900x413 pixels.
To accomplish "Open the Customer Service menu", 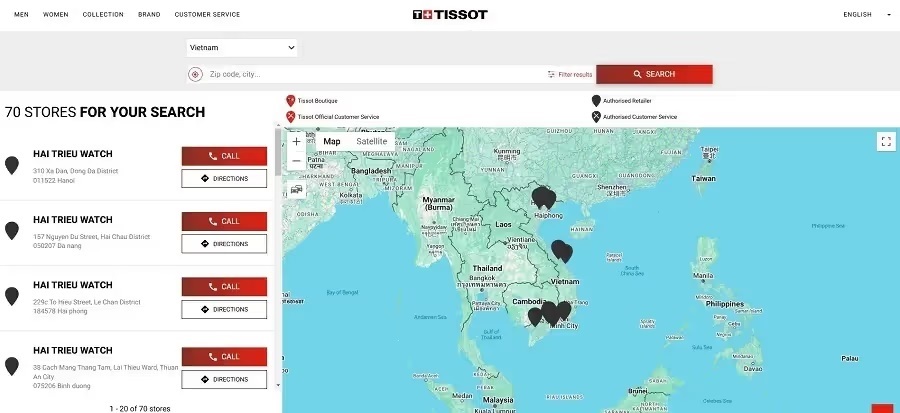I will pyautogui.click(x=207, y=14).
